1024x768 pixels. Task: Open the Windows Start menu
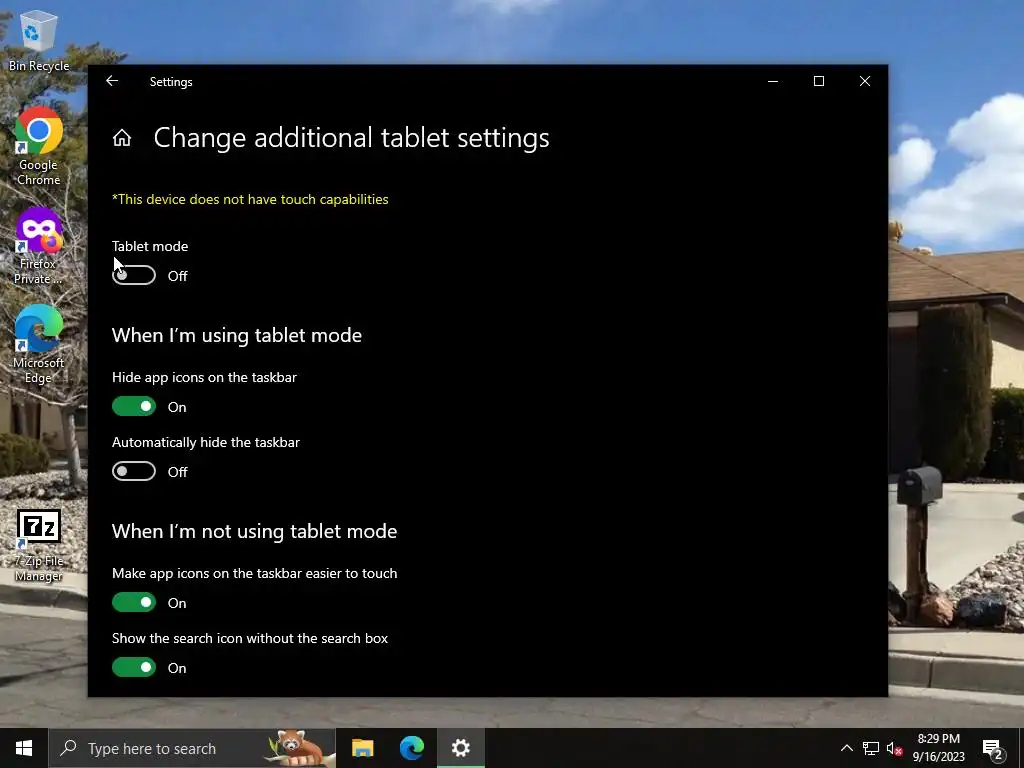[x=24, y=748]
